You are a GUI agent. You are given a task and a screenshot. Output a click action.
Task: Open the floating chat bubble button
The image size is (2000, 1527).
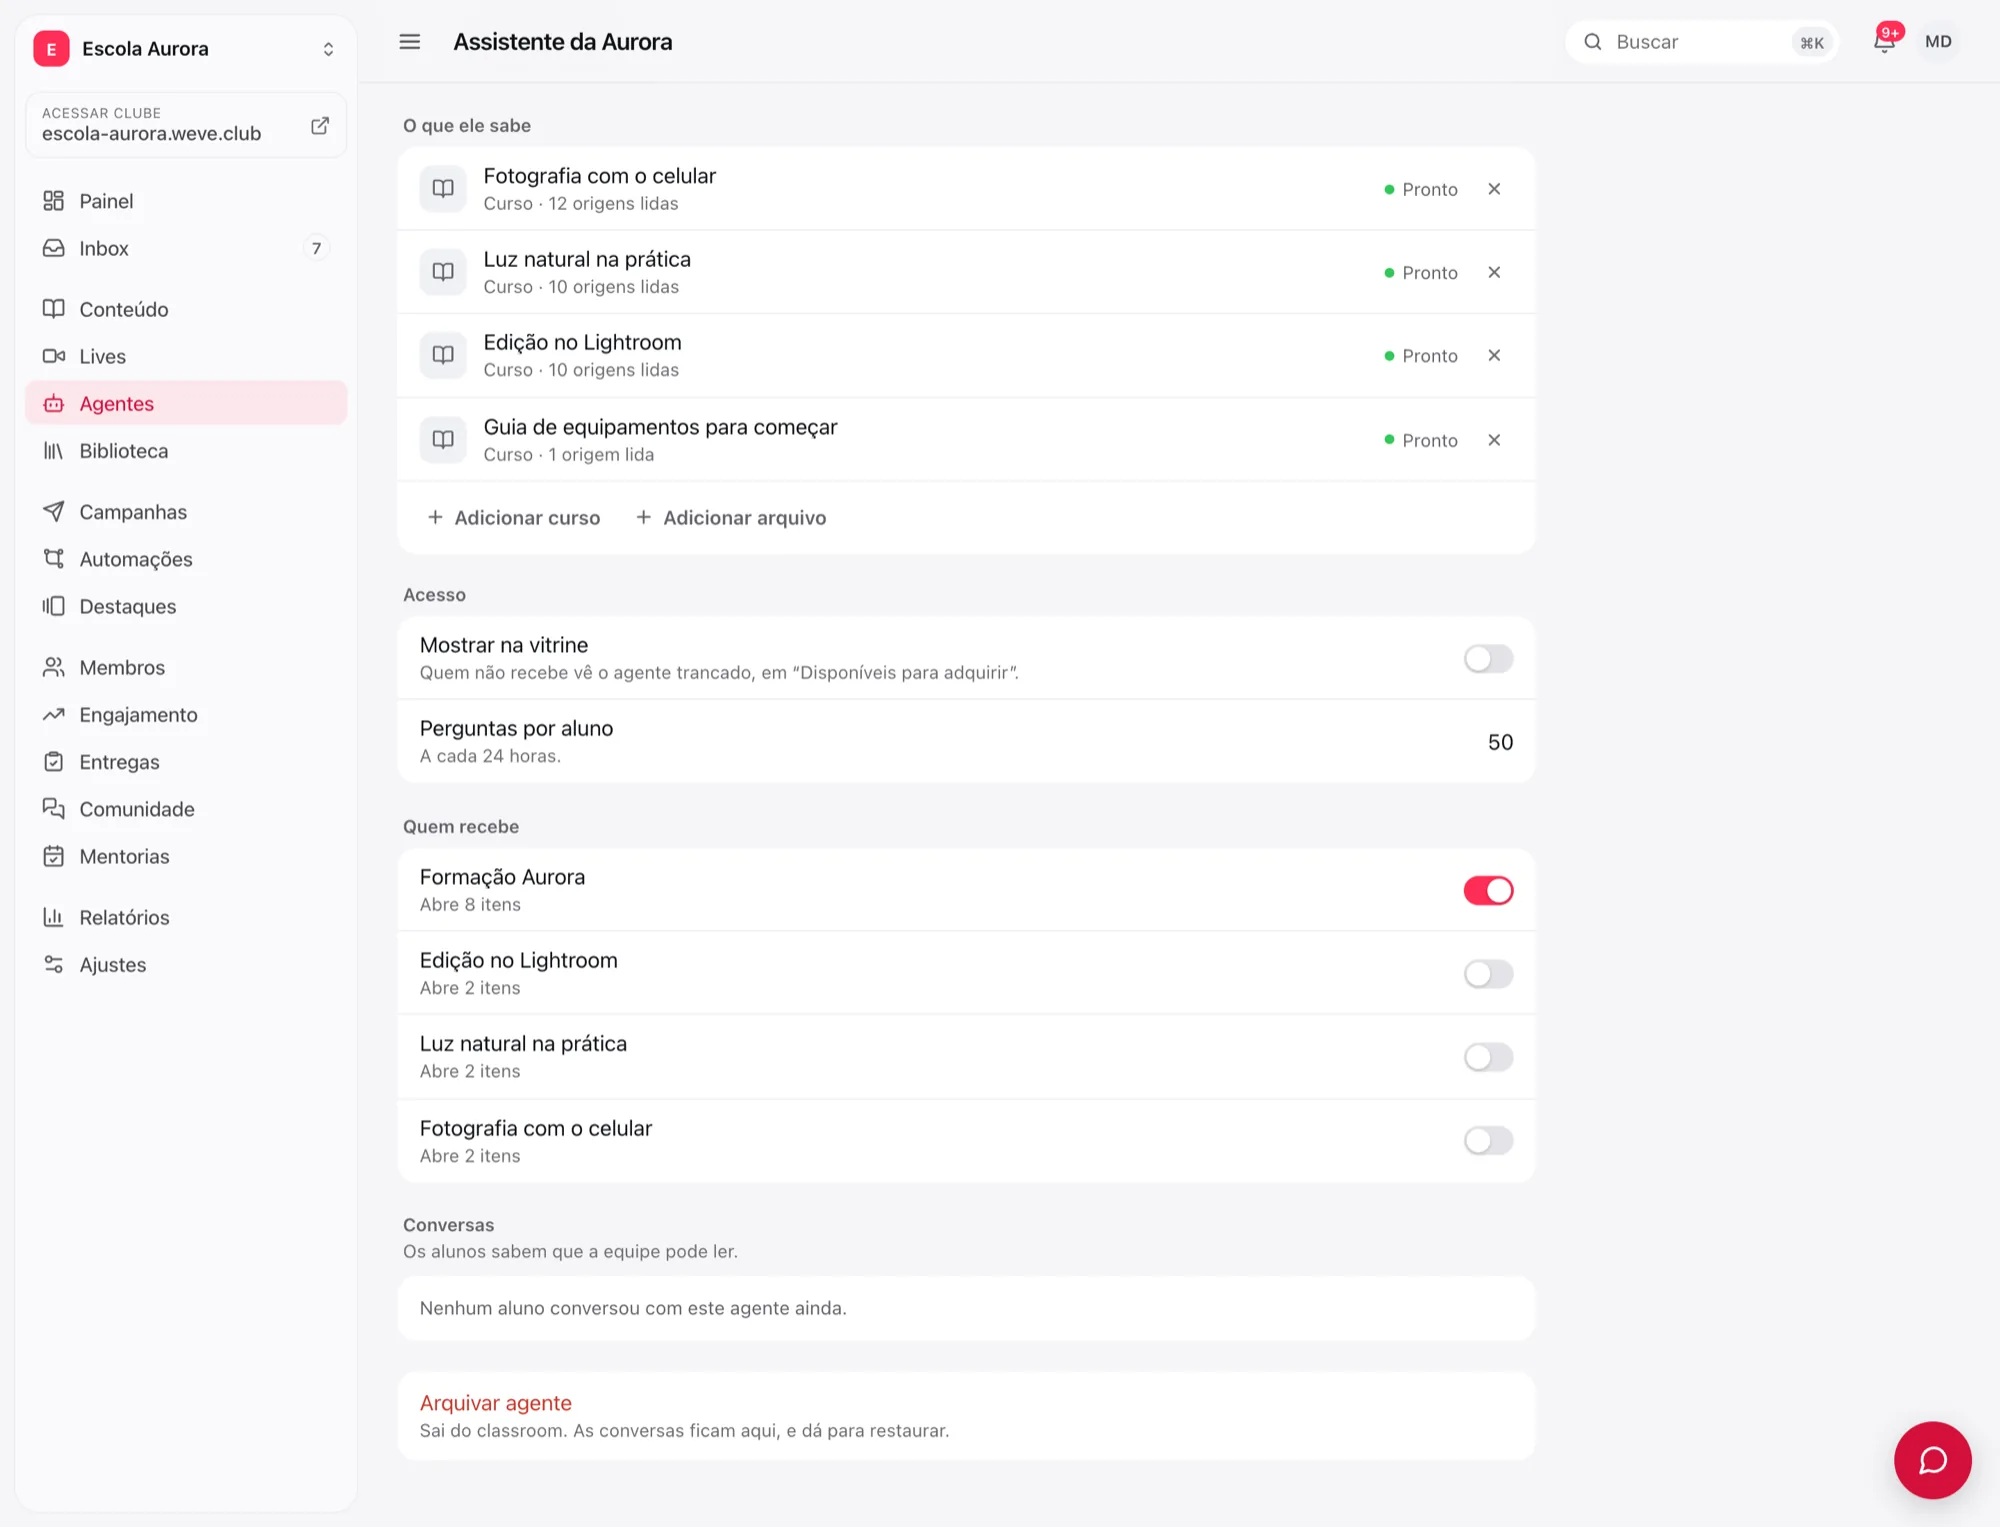pyautogui.click(x=1932, y=1460)
